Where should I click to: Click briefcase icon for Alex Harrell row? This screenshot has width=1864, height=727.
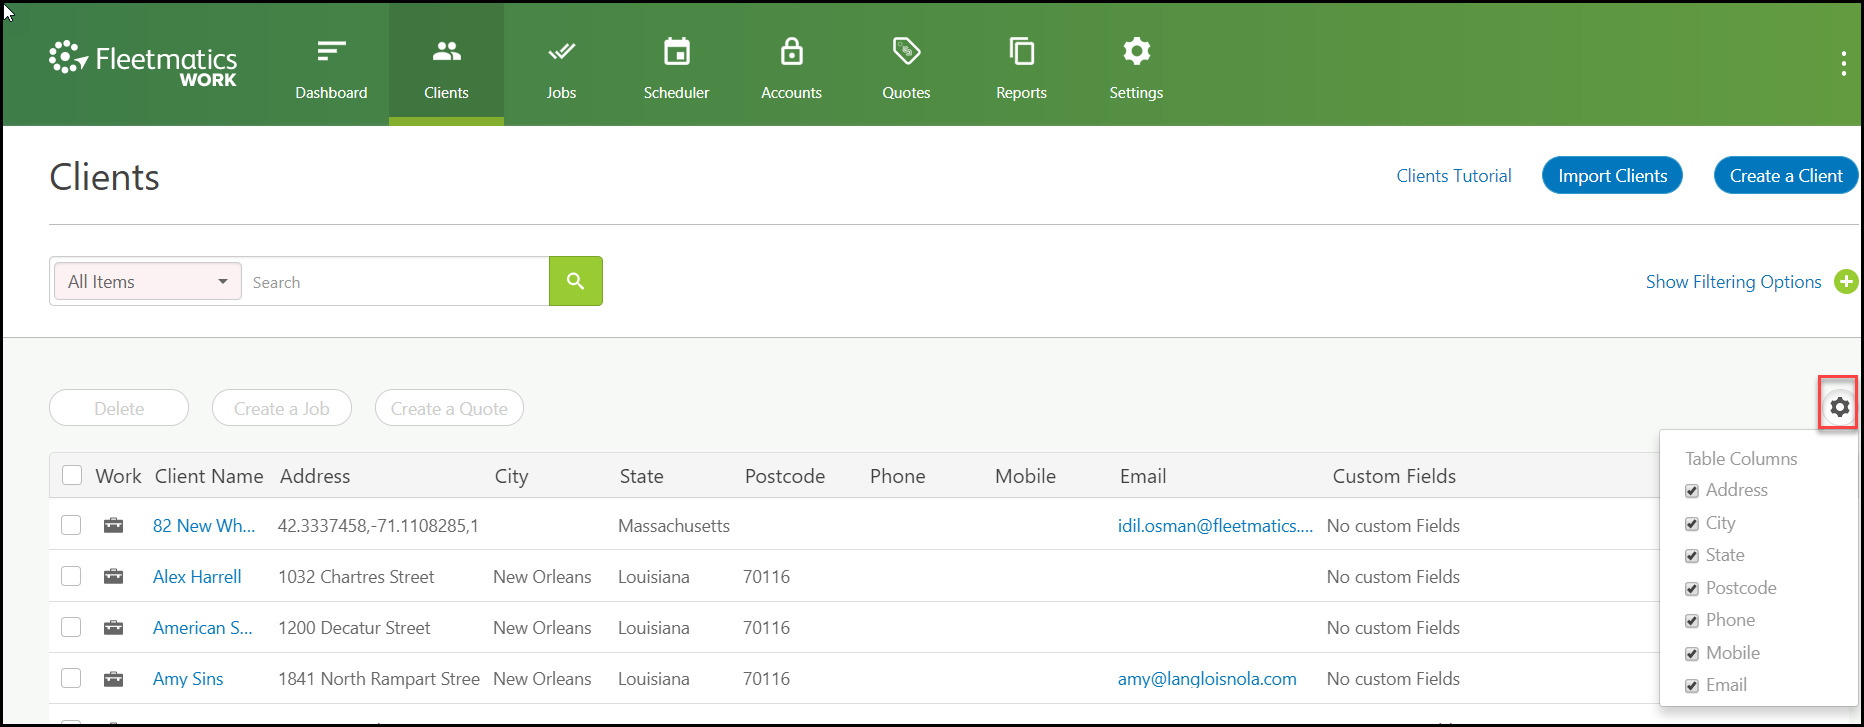tap(114, 576)
